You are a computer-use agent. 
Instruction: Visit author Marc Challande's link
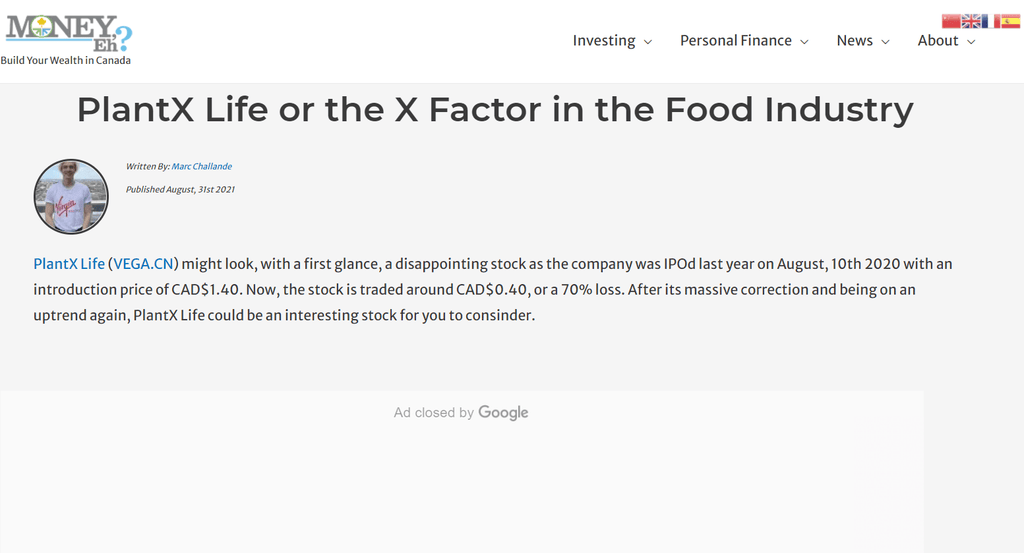(201, 166)
